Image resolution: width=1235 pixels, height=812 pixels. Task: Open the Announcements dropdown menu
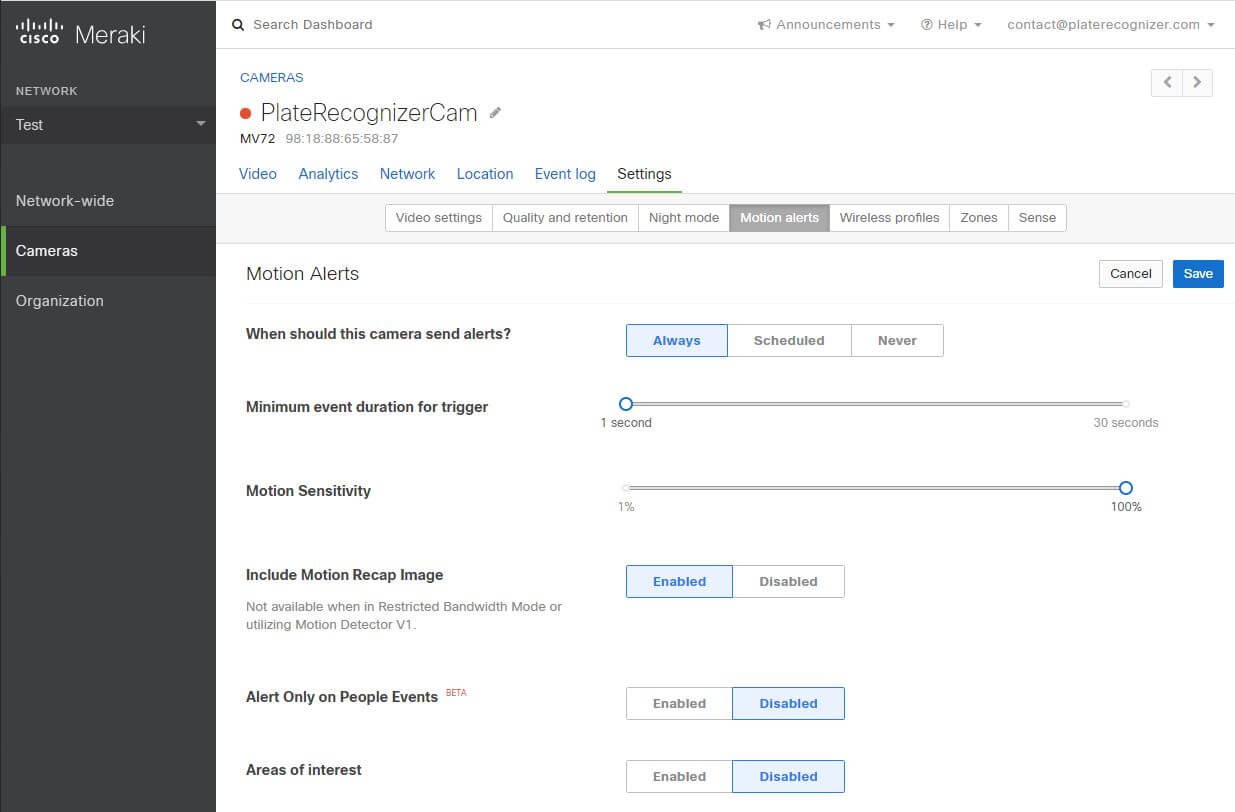[826, 25]
